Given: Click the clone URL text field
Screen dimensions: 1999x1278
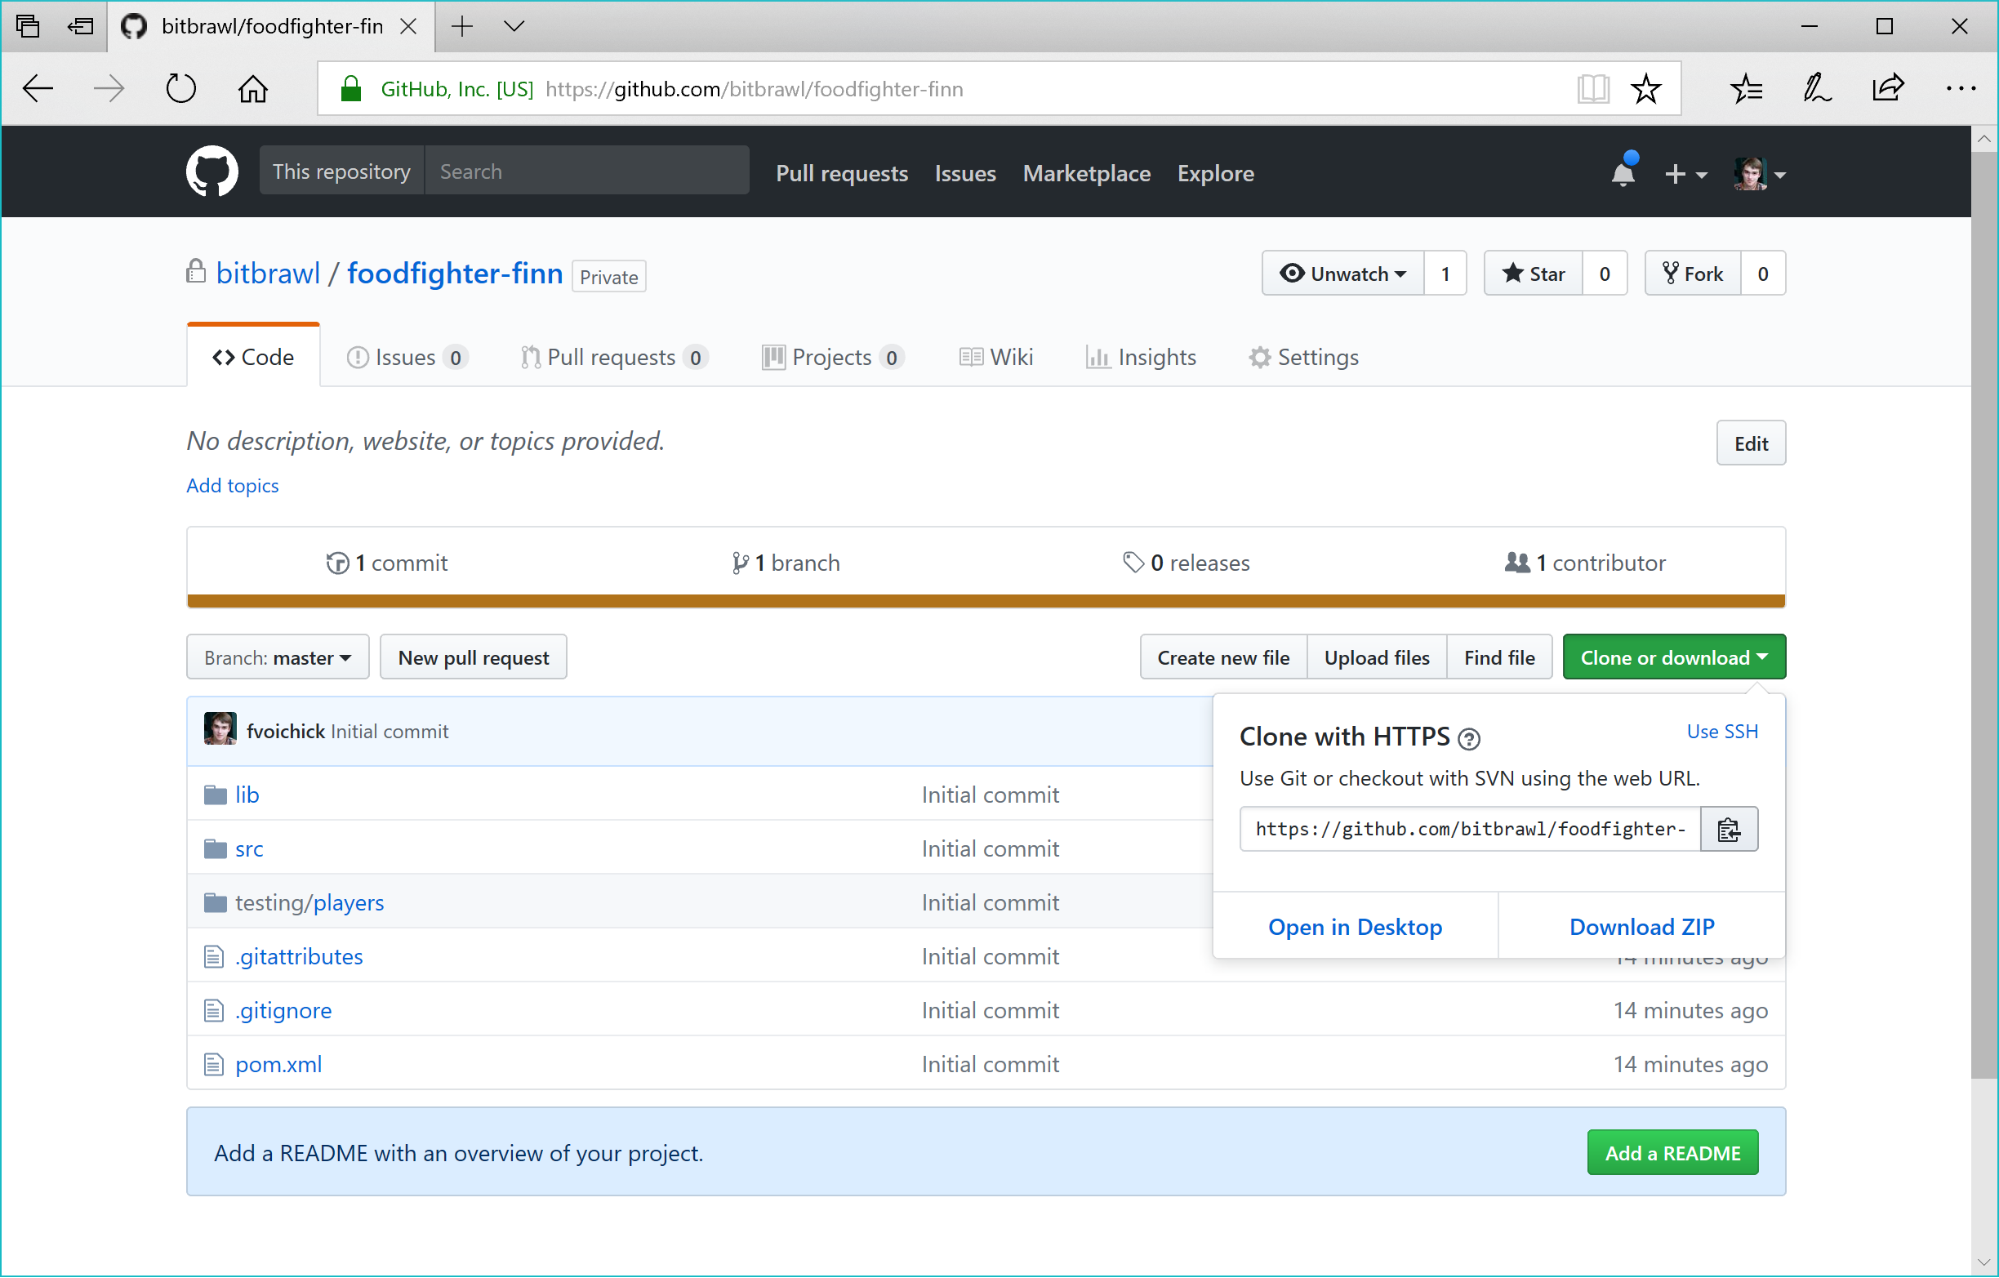Looking at the screenshot, I should tap(1470, 829).
